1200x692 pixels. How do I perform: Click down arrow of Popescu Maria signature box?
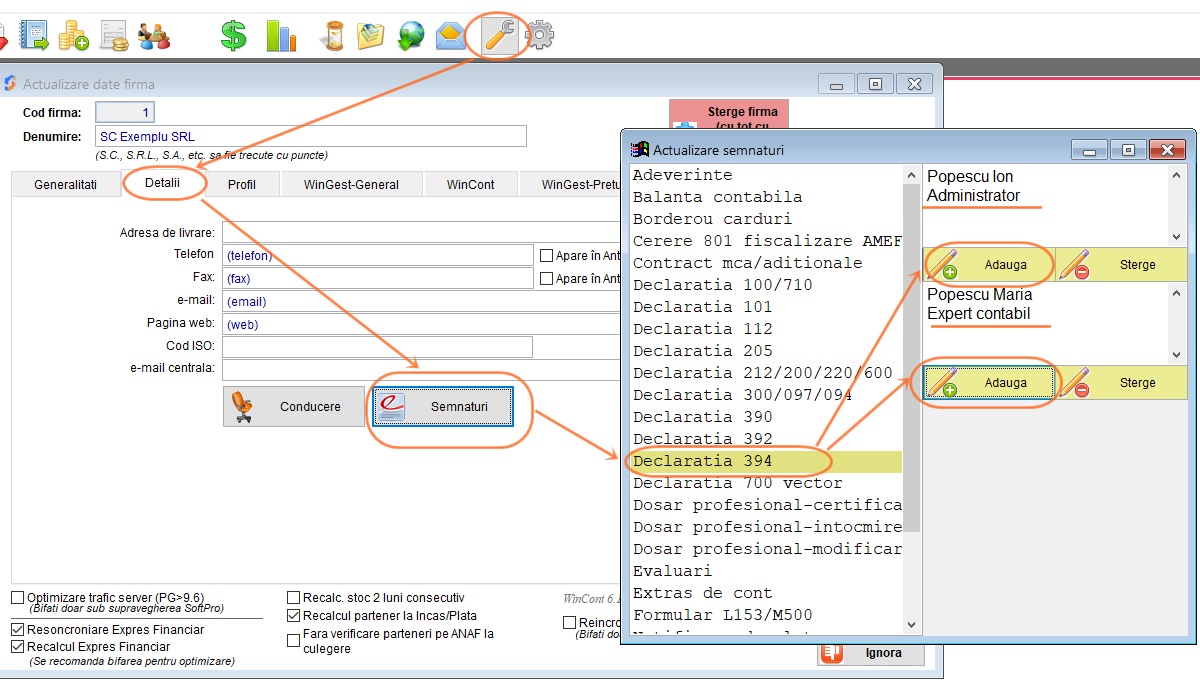(x=1176, y=355)
